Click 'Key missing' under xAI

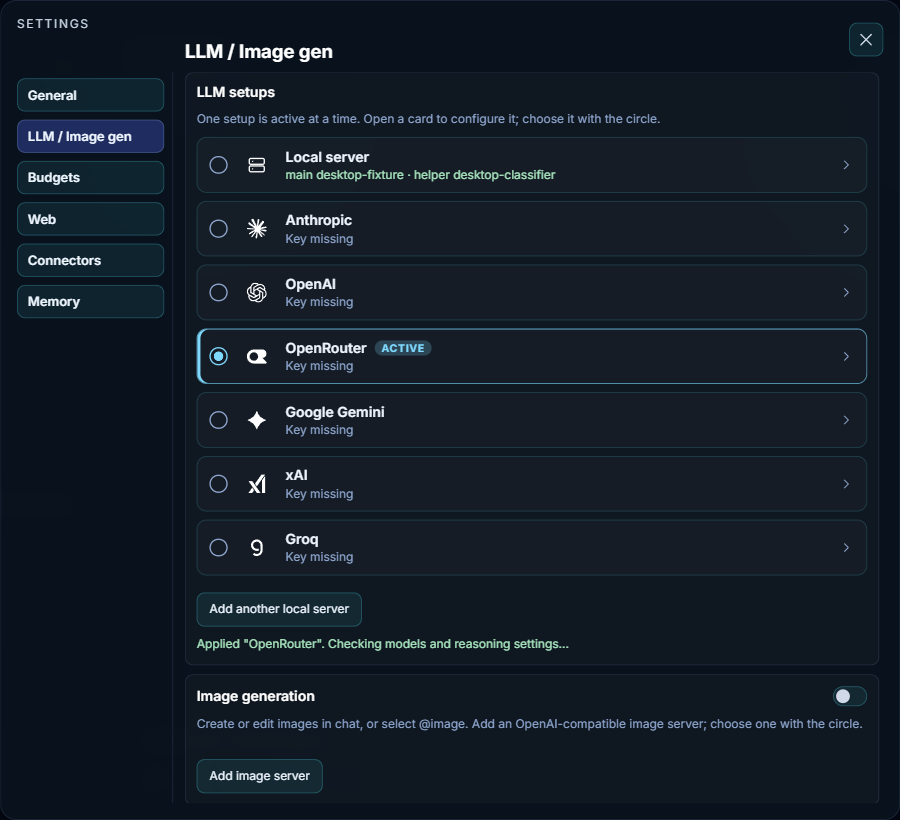click(319, 493)
